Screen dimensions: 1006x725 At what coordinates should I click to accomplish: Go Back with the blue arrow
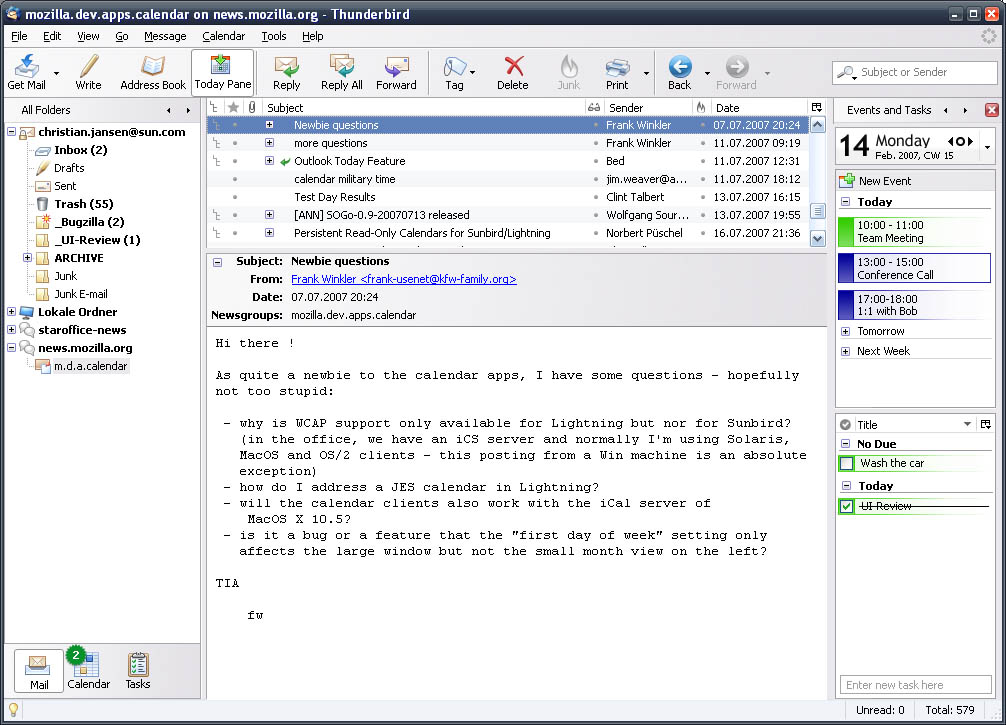pos(679,71)
